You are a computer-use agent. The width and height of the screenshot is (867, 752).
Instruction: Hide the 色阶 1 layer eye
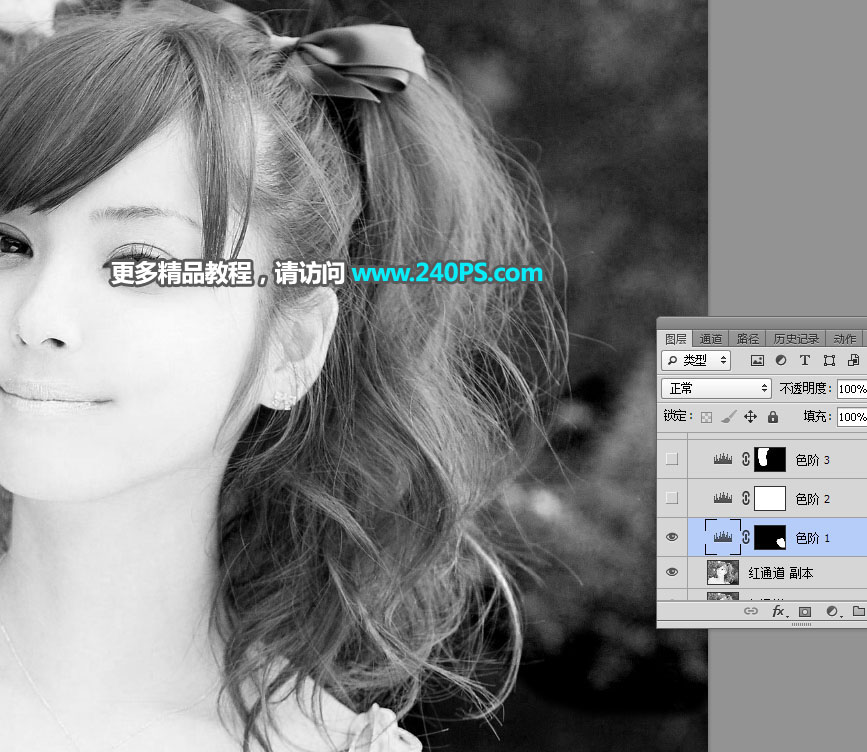click(x=672, y=537)
